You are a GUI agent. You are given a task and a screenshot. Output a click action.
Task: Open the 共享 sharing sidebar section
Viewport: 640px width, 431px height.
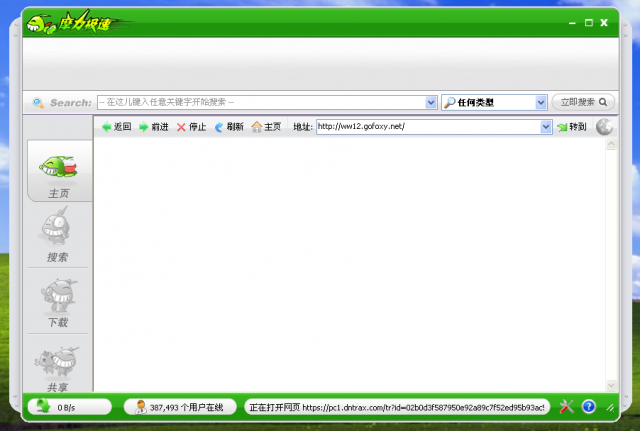(x=58, y=367)
